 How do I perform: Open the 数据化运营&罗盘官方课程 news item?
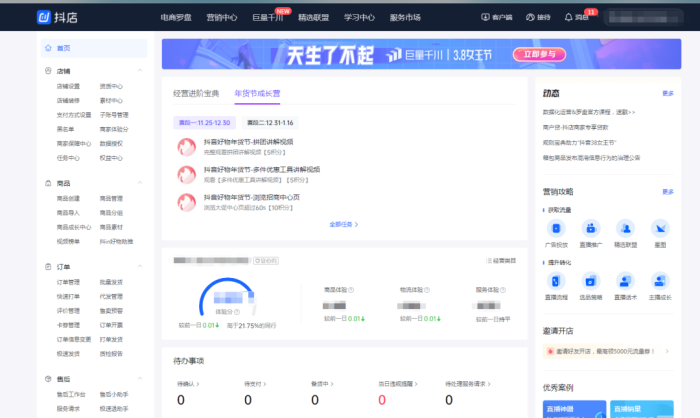tap(589, 112)
